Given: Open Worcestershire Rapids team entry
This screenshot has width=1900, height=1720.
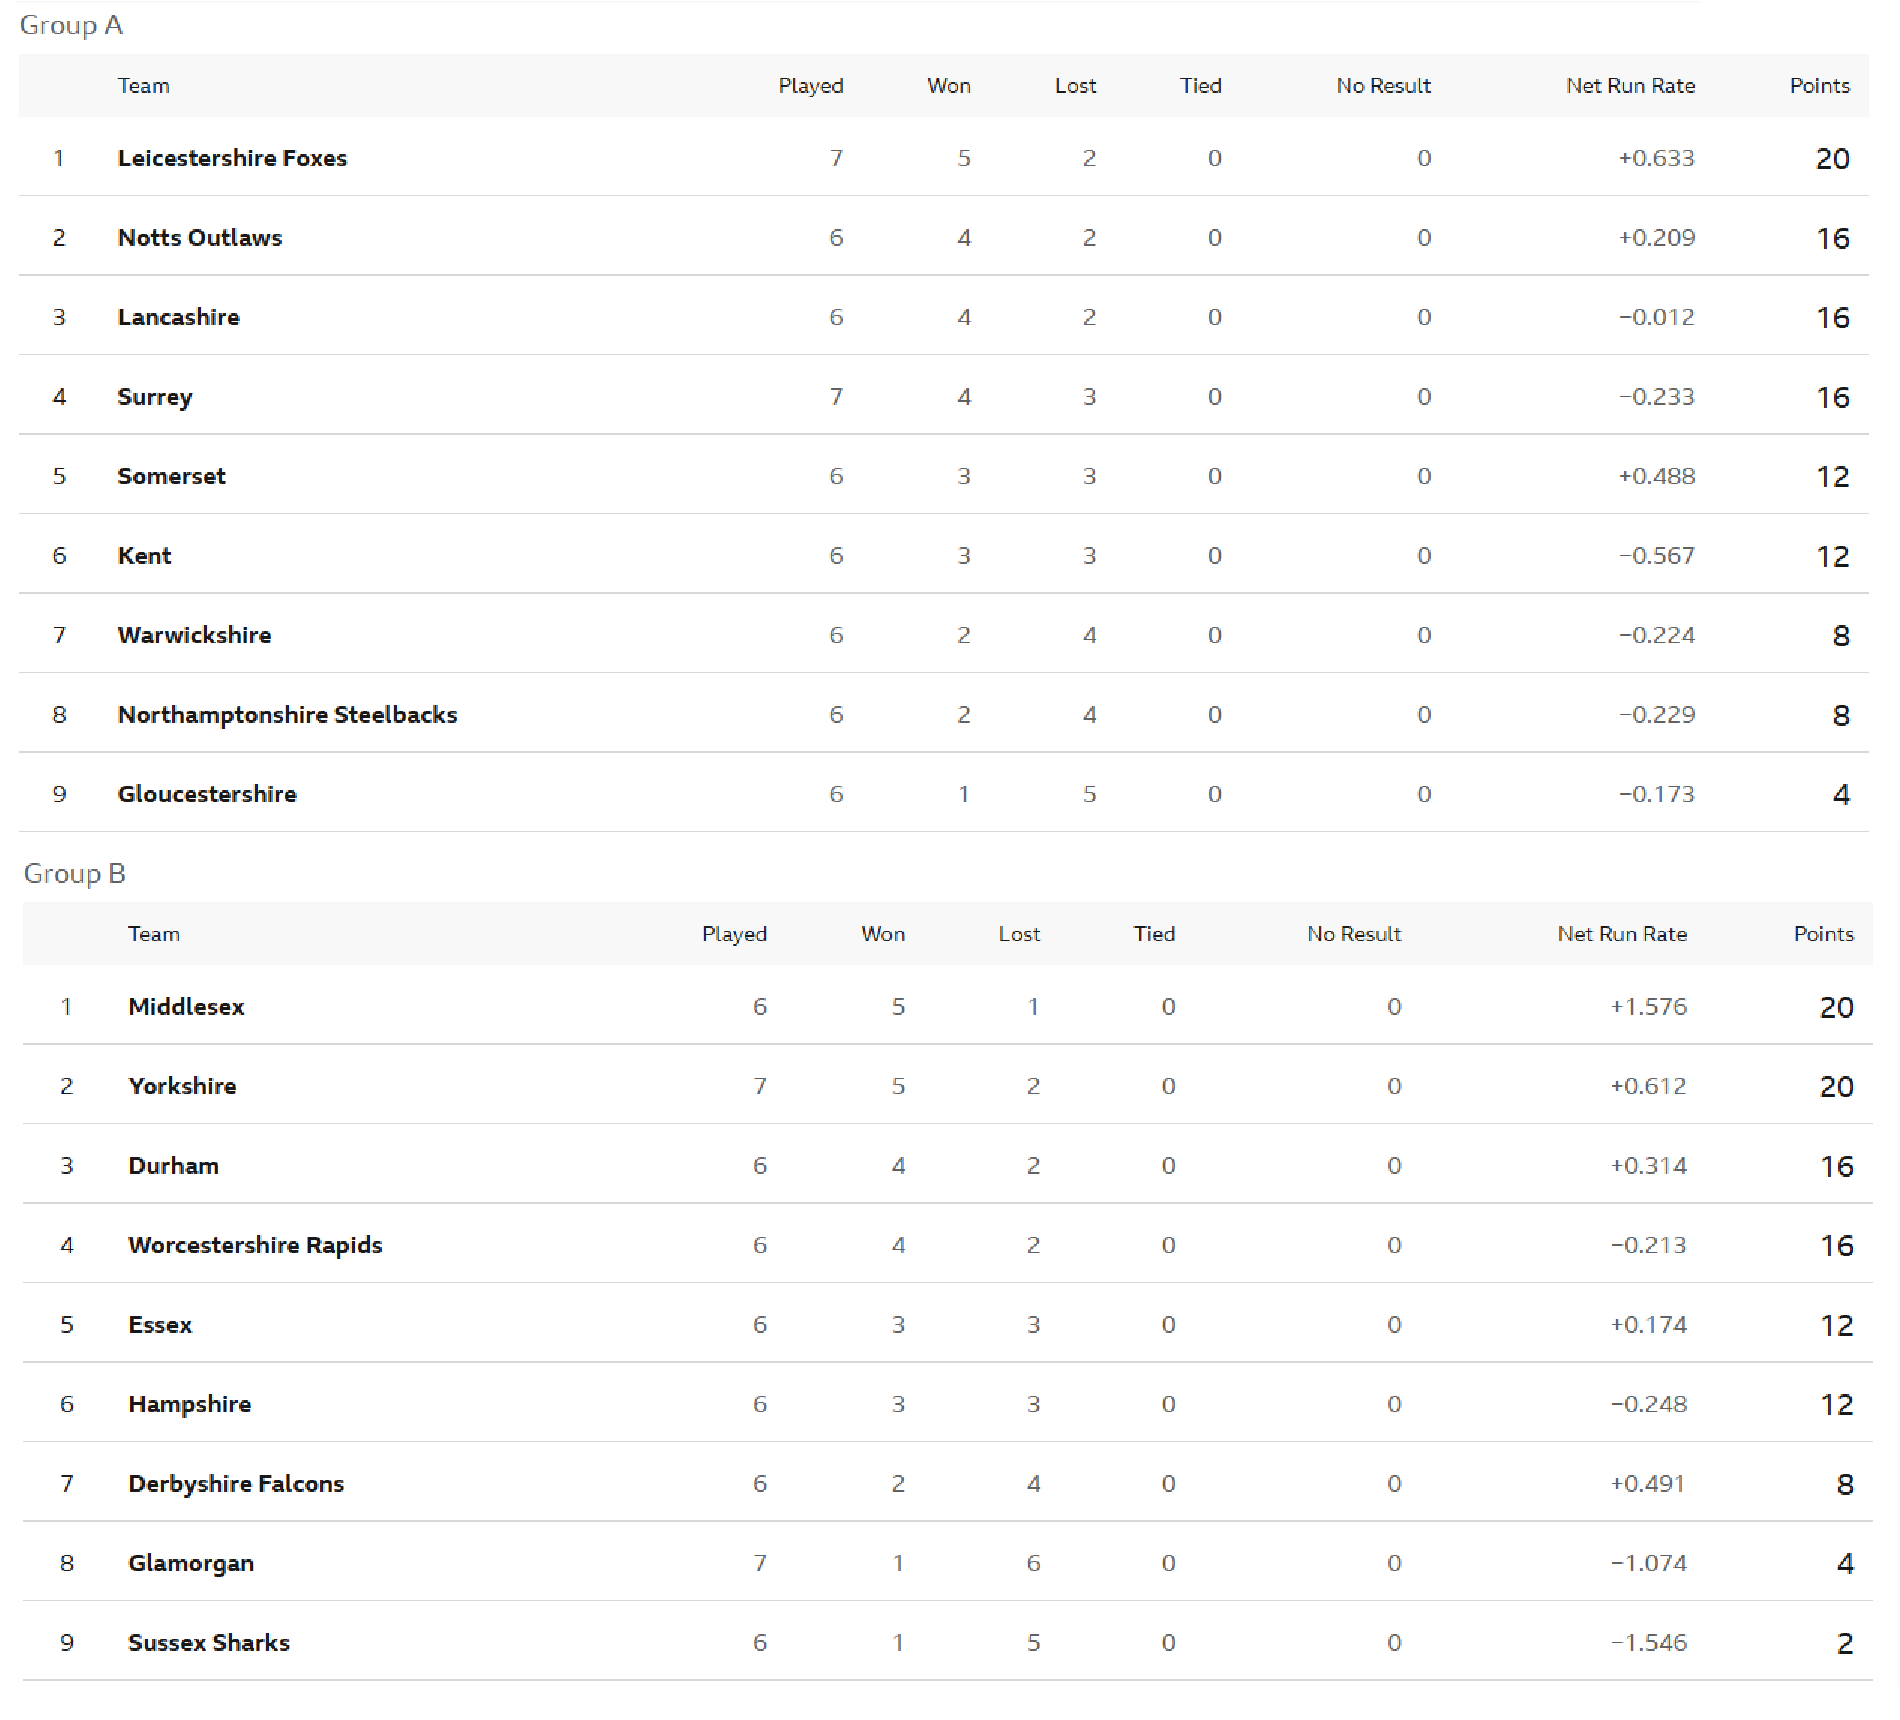Looking at the screenshot, I should click(255, 1245).
